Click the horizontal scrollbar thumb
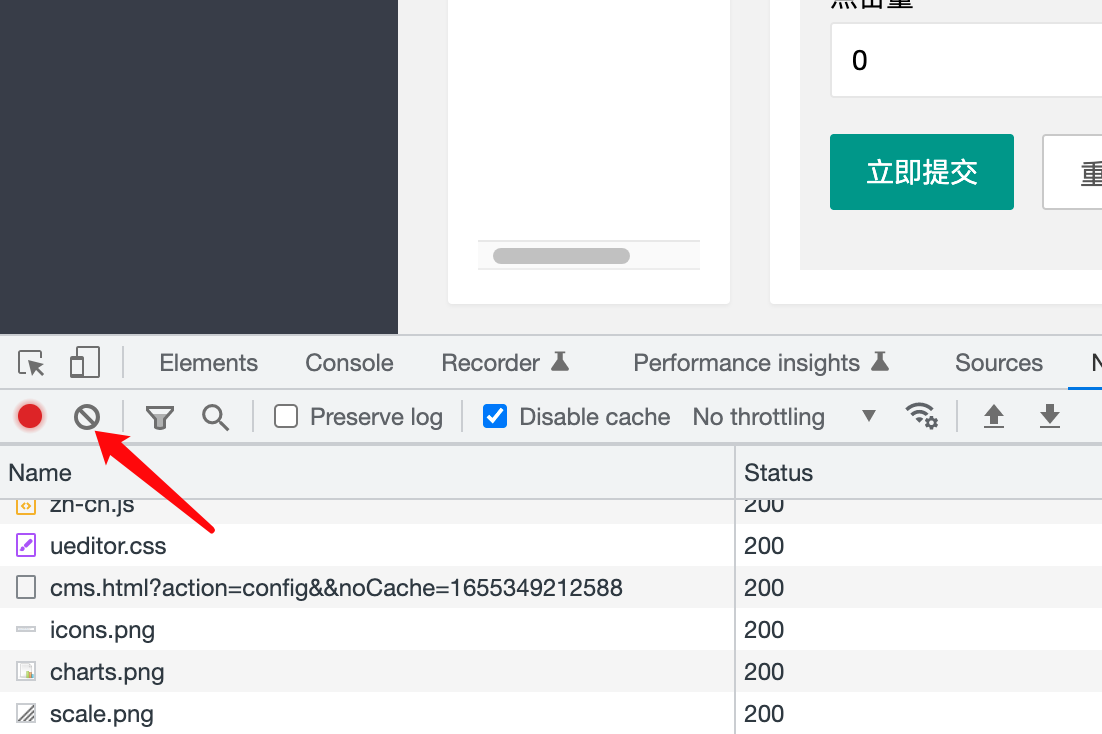The height and width of the screenshot is (734, 1102). [x=561, y=256]
